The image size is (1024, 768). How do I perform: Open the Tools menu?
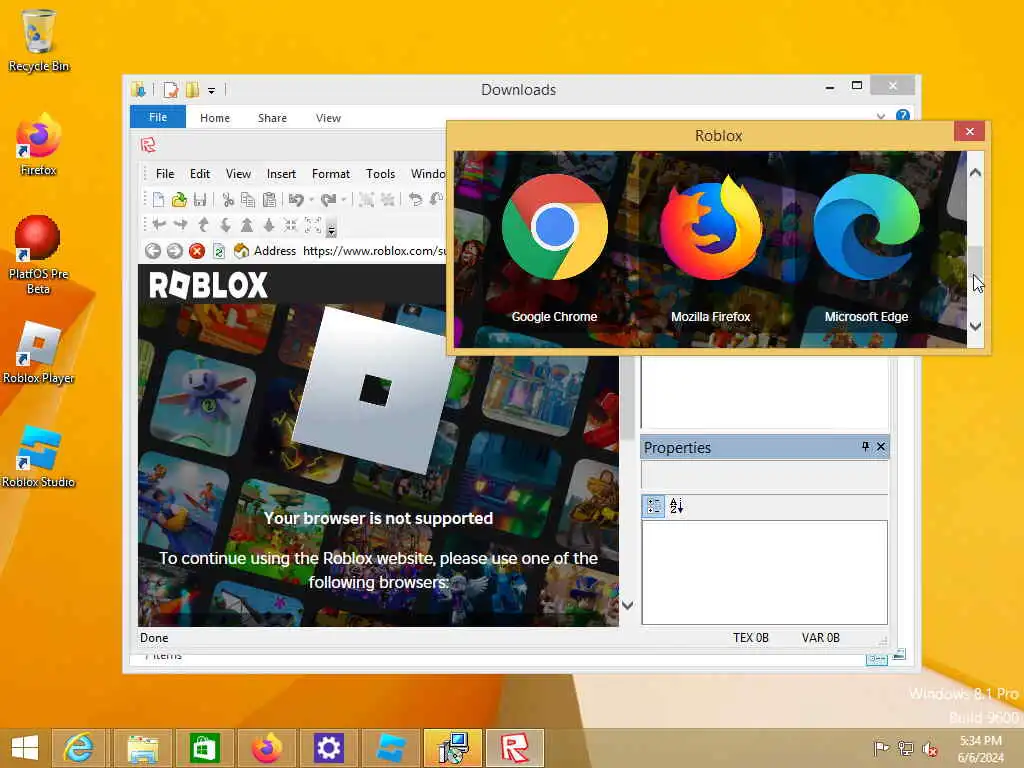[x=380, y=174]
